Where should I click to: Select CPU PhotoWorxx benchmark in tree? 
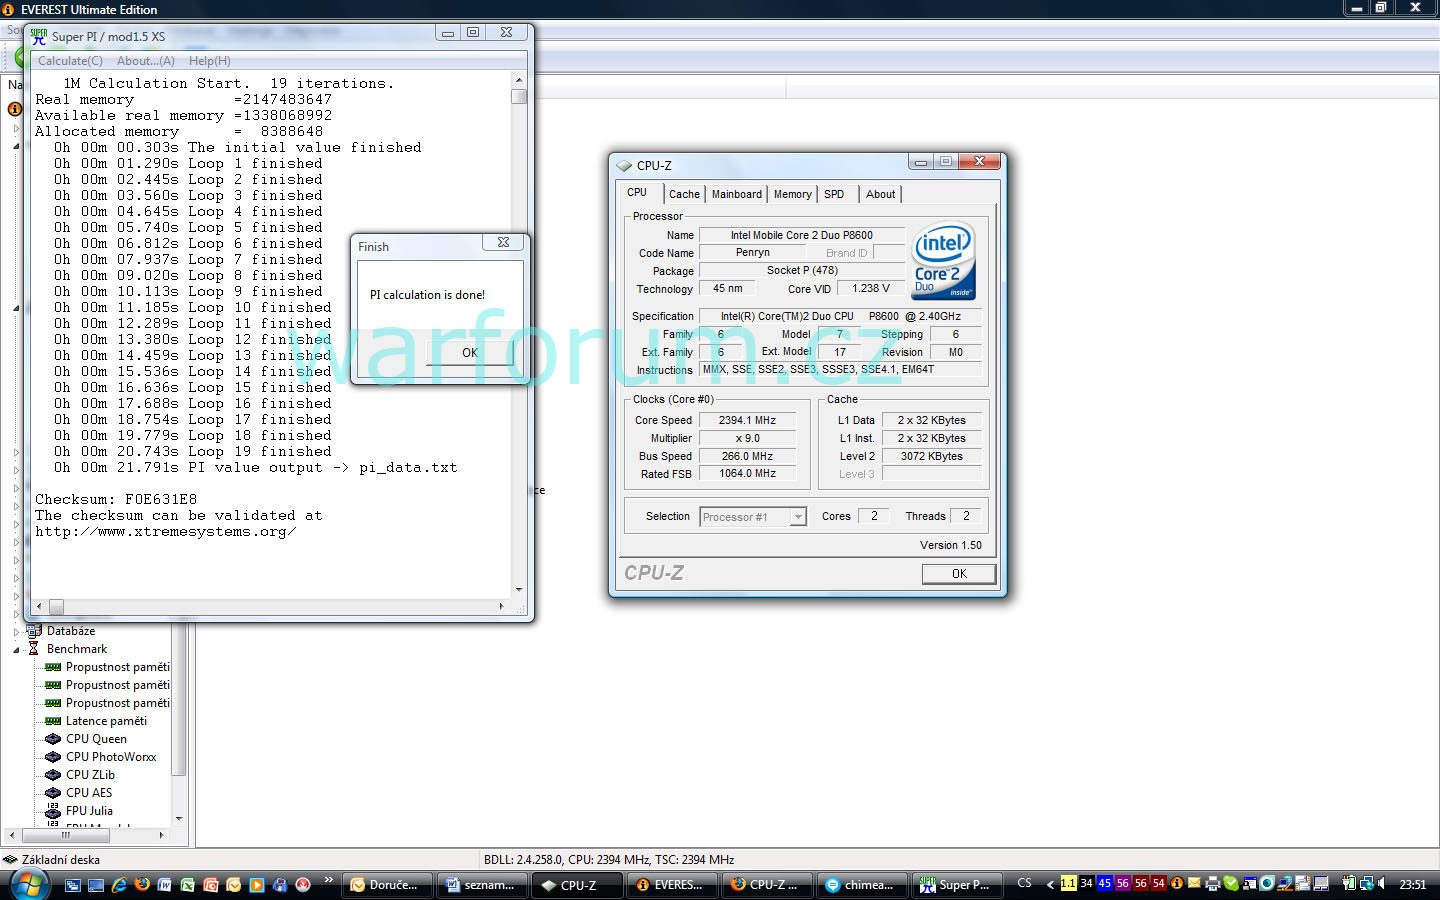pos(111,757)
